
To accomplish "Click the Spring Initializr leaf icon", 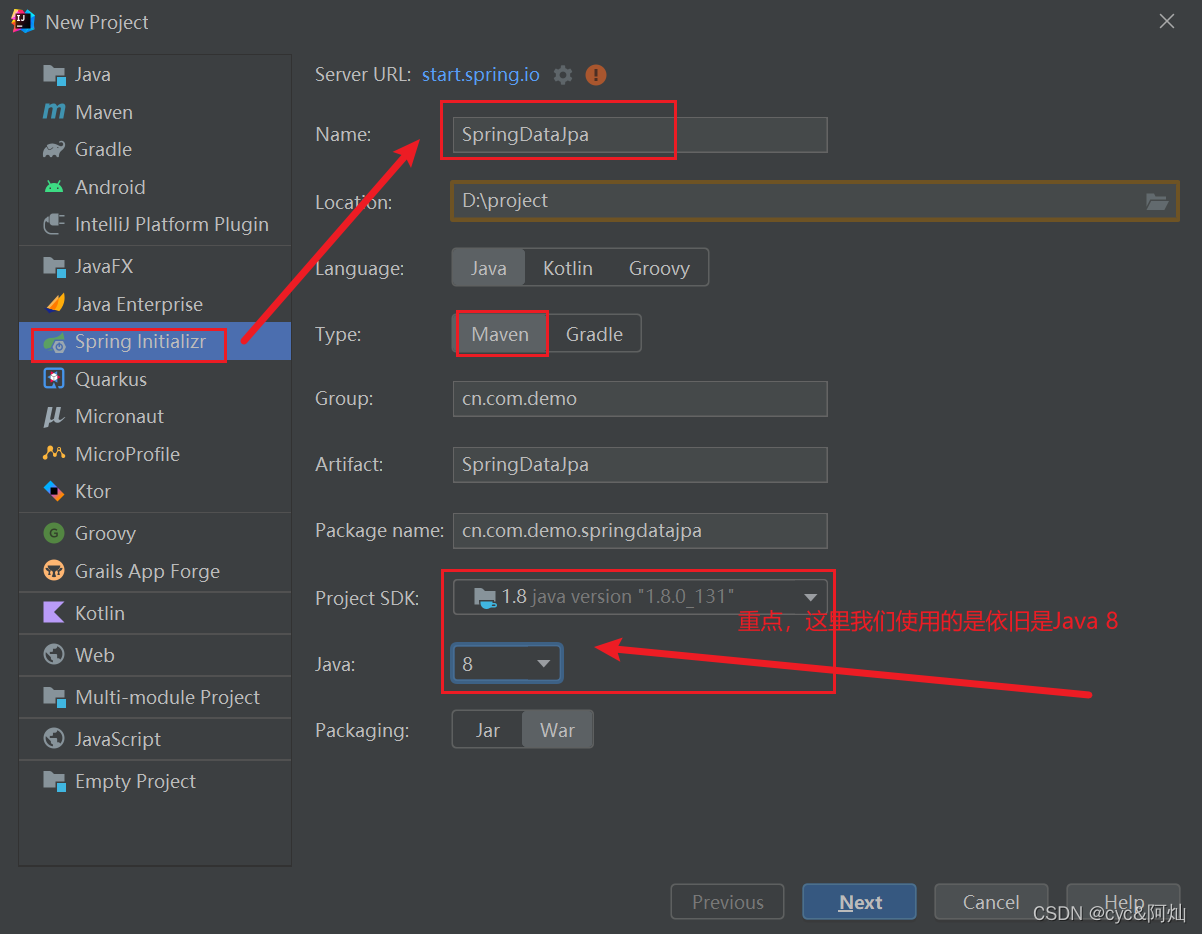I will point(54,341).
